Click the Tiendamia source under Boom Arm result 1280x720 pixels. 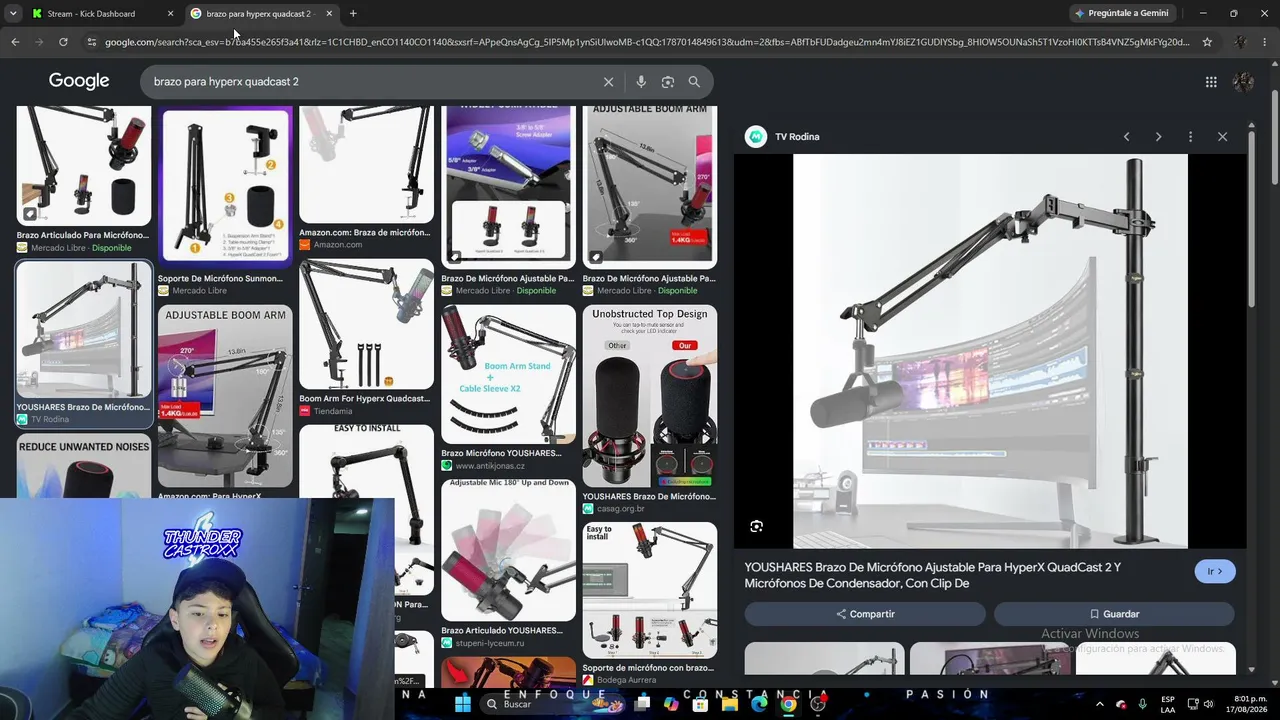(333, 411)
